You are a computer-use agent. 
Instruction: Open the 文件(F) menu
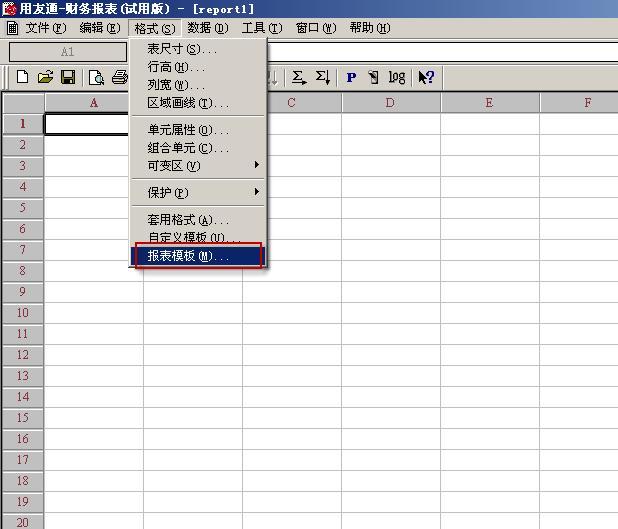[x=46, y=28]
